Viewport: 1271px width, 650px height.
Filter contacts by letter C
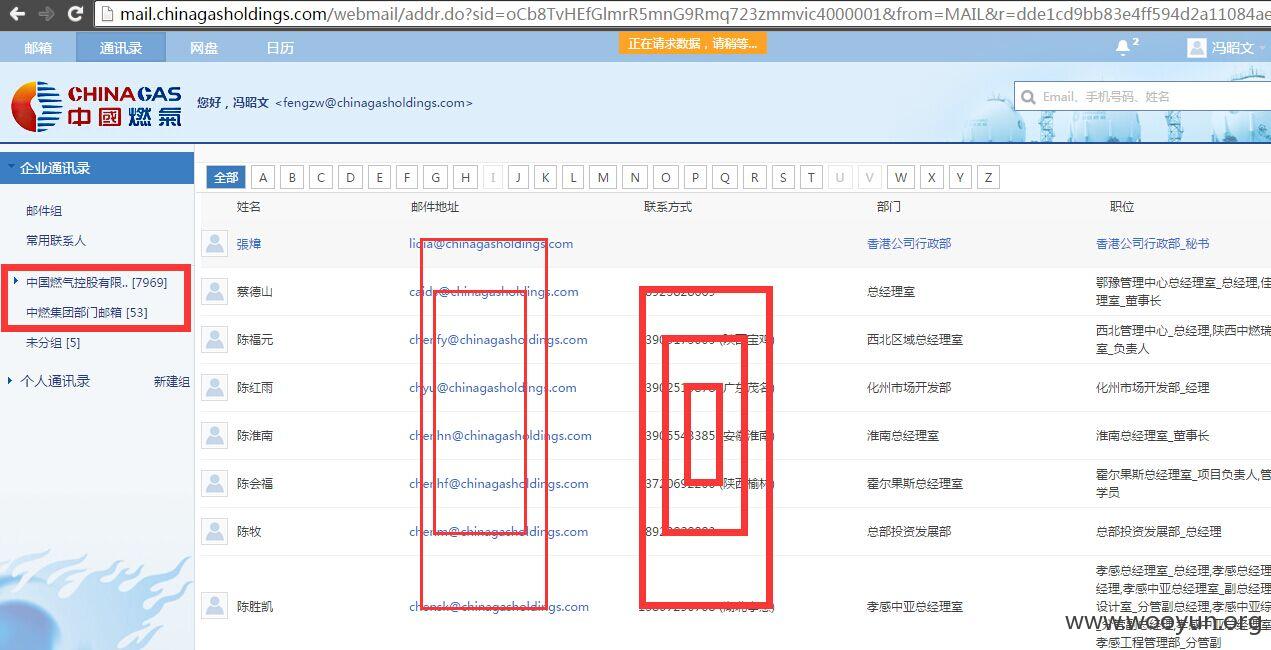click(x=321, y=178)
